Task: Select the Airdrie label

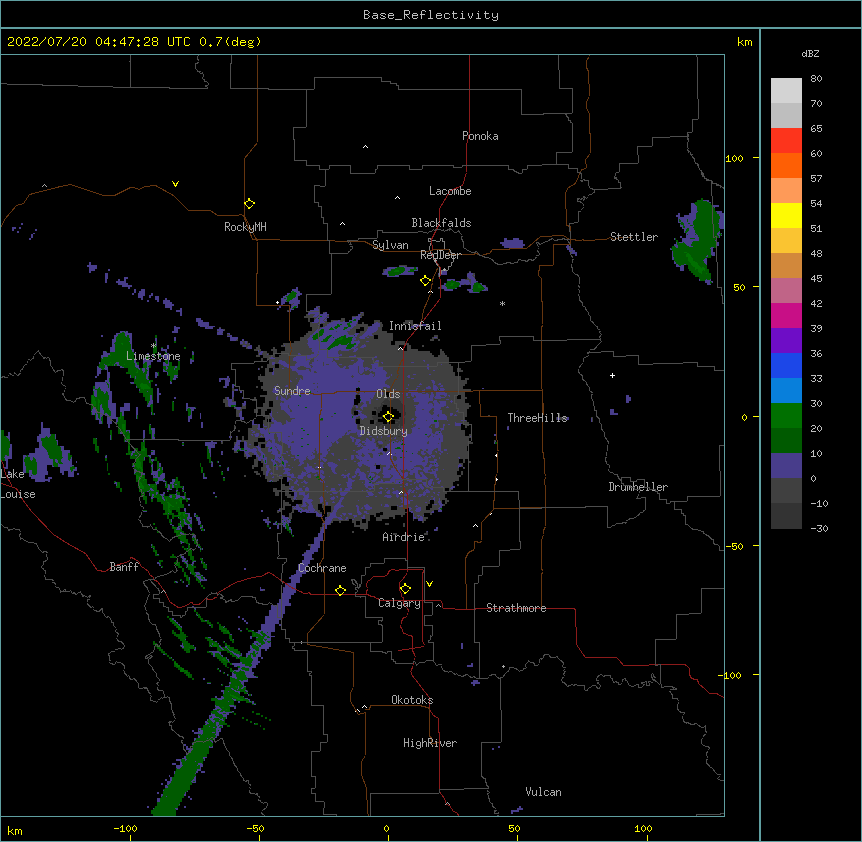Action: [x=404, y=537]
